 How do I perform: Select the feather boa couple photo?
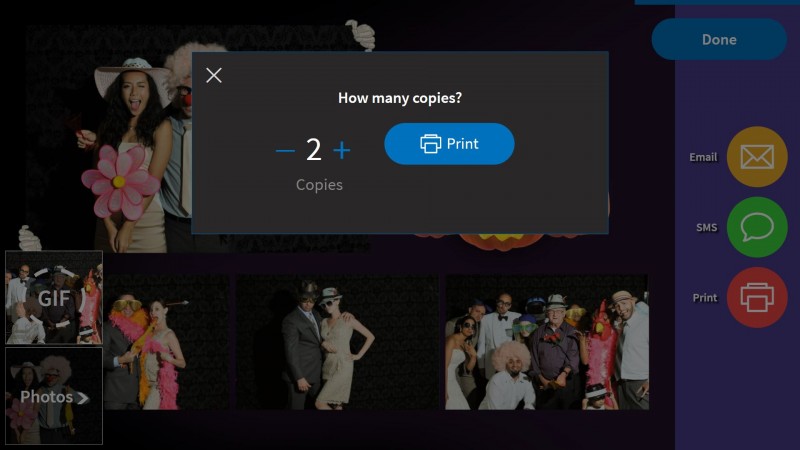tap(166, 342)
